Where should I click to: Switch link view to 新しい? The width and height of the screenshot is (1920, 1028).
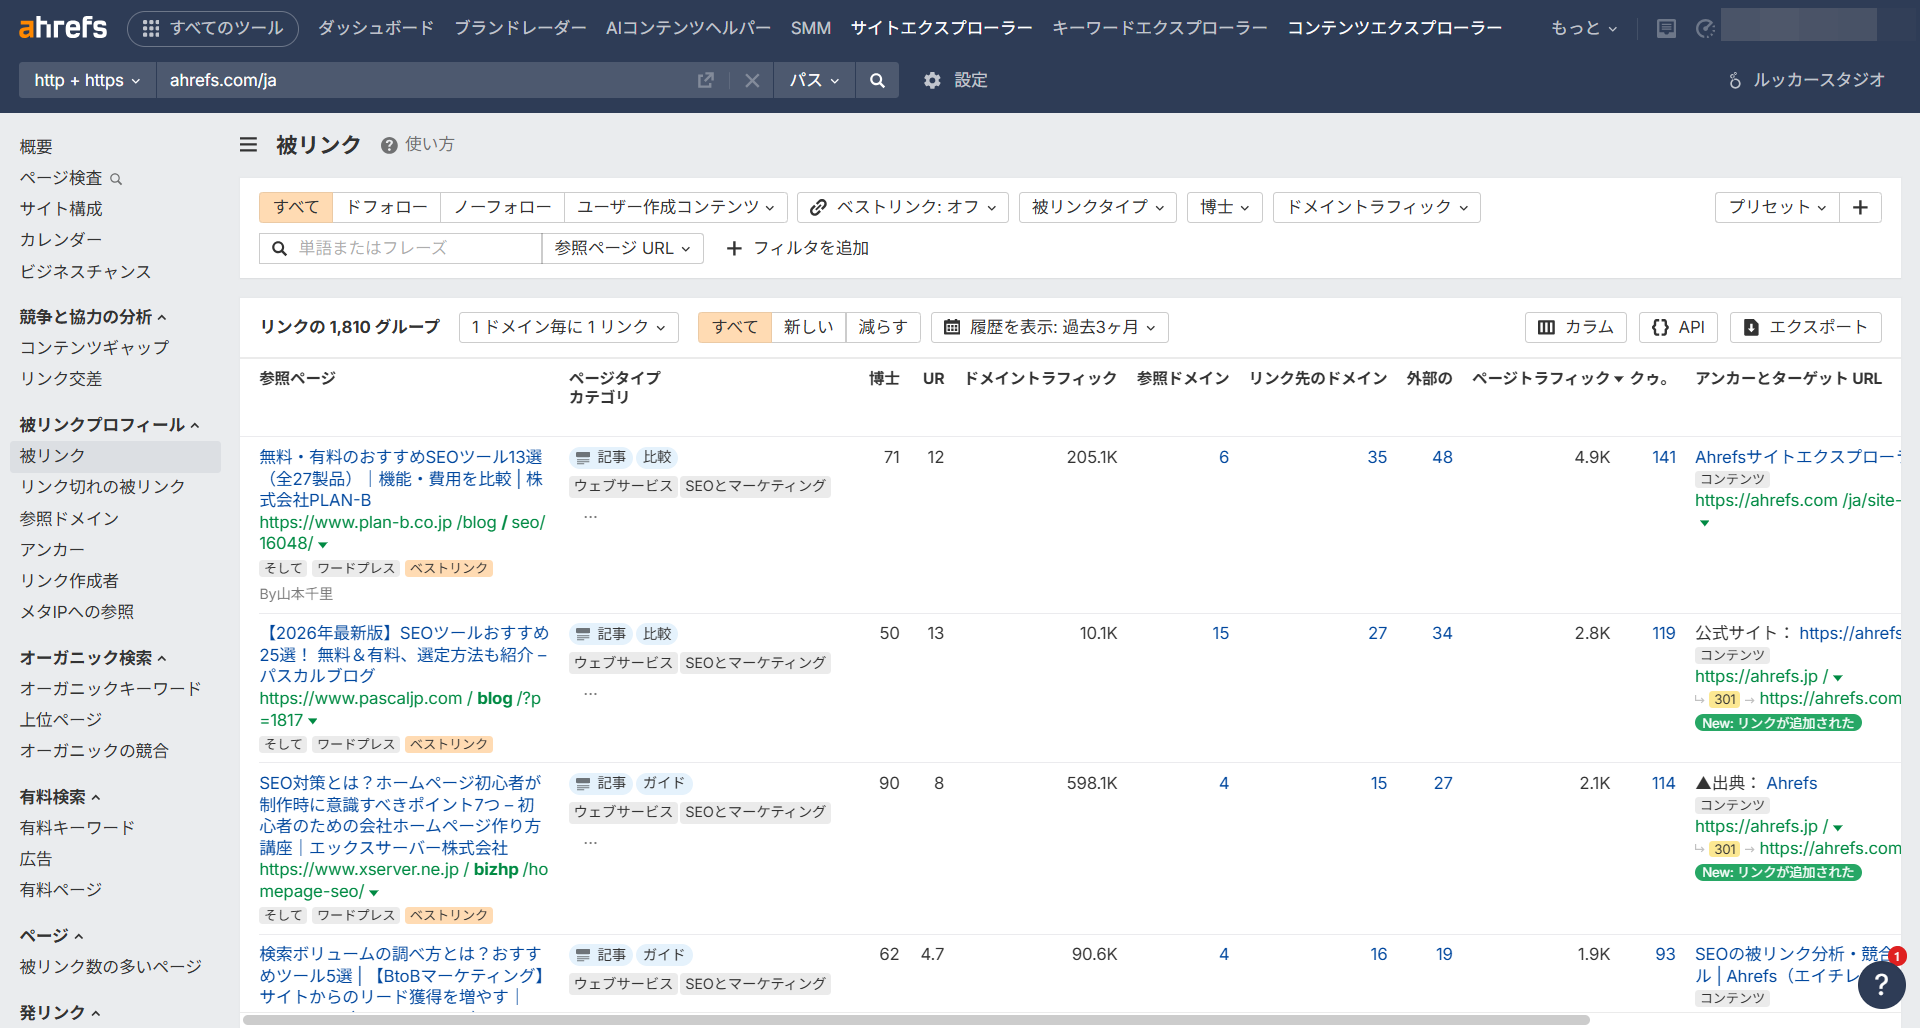click(x=808, y=327)
